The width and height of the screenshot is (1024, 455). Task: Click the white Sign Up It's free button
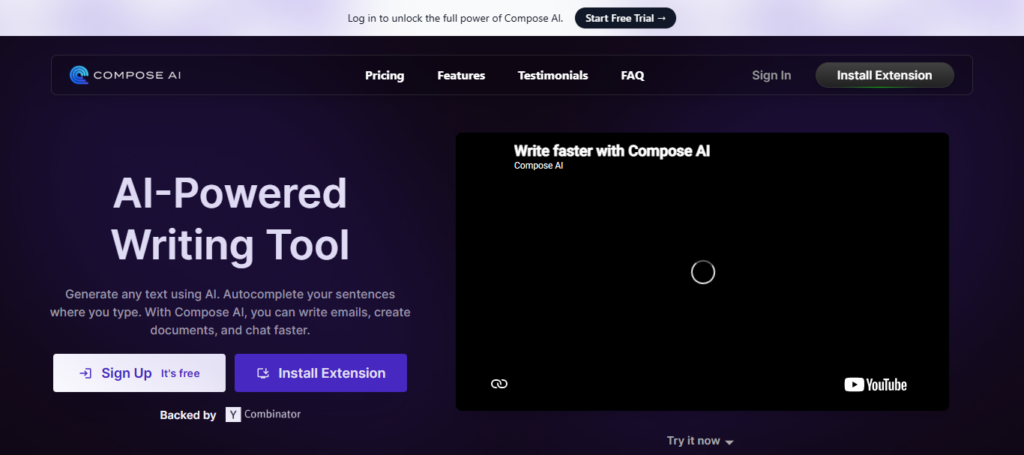tap(139, 373)
